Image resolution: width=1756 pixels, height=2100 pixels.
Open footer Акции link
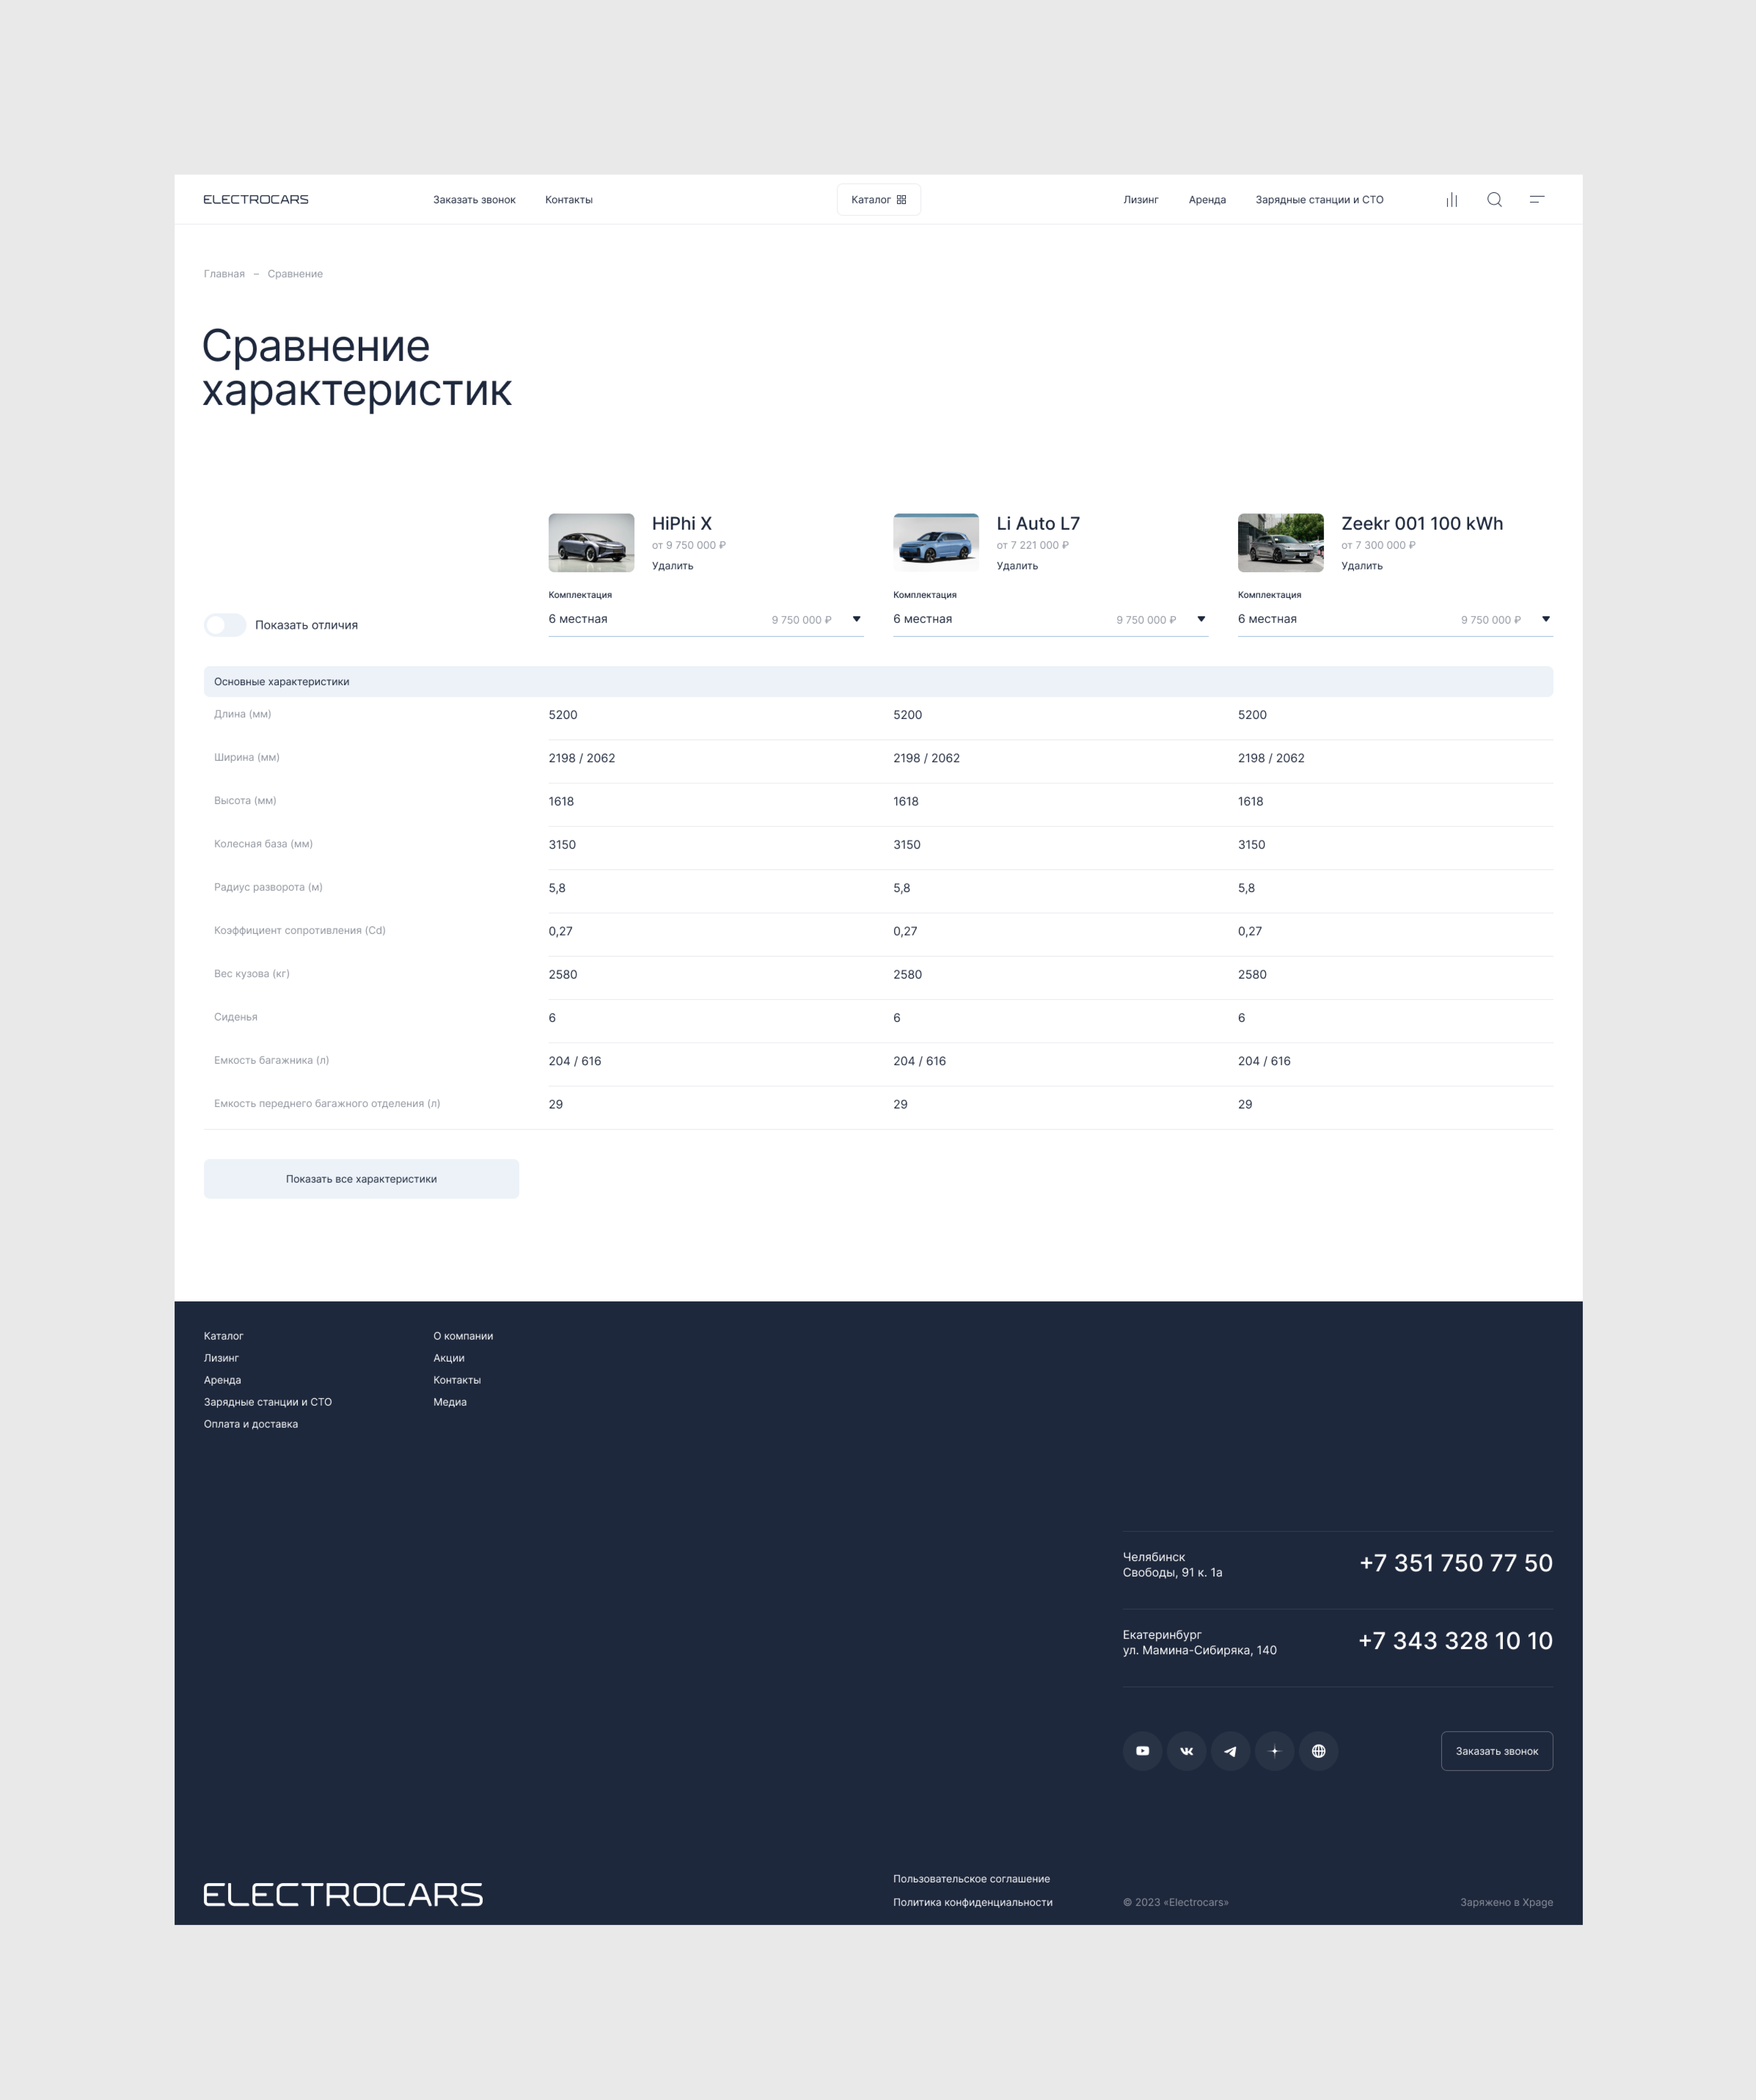coord(449,1358)
